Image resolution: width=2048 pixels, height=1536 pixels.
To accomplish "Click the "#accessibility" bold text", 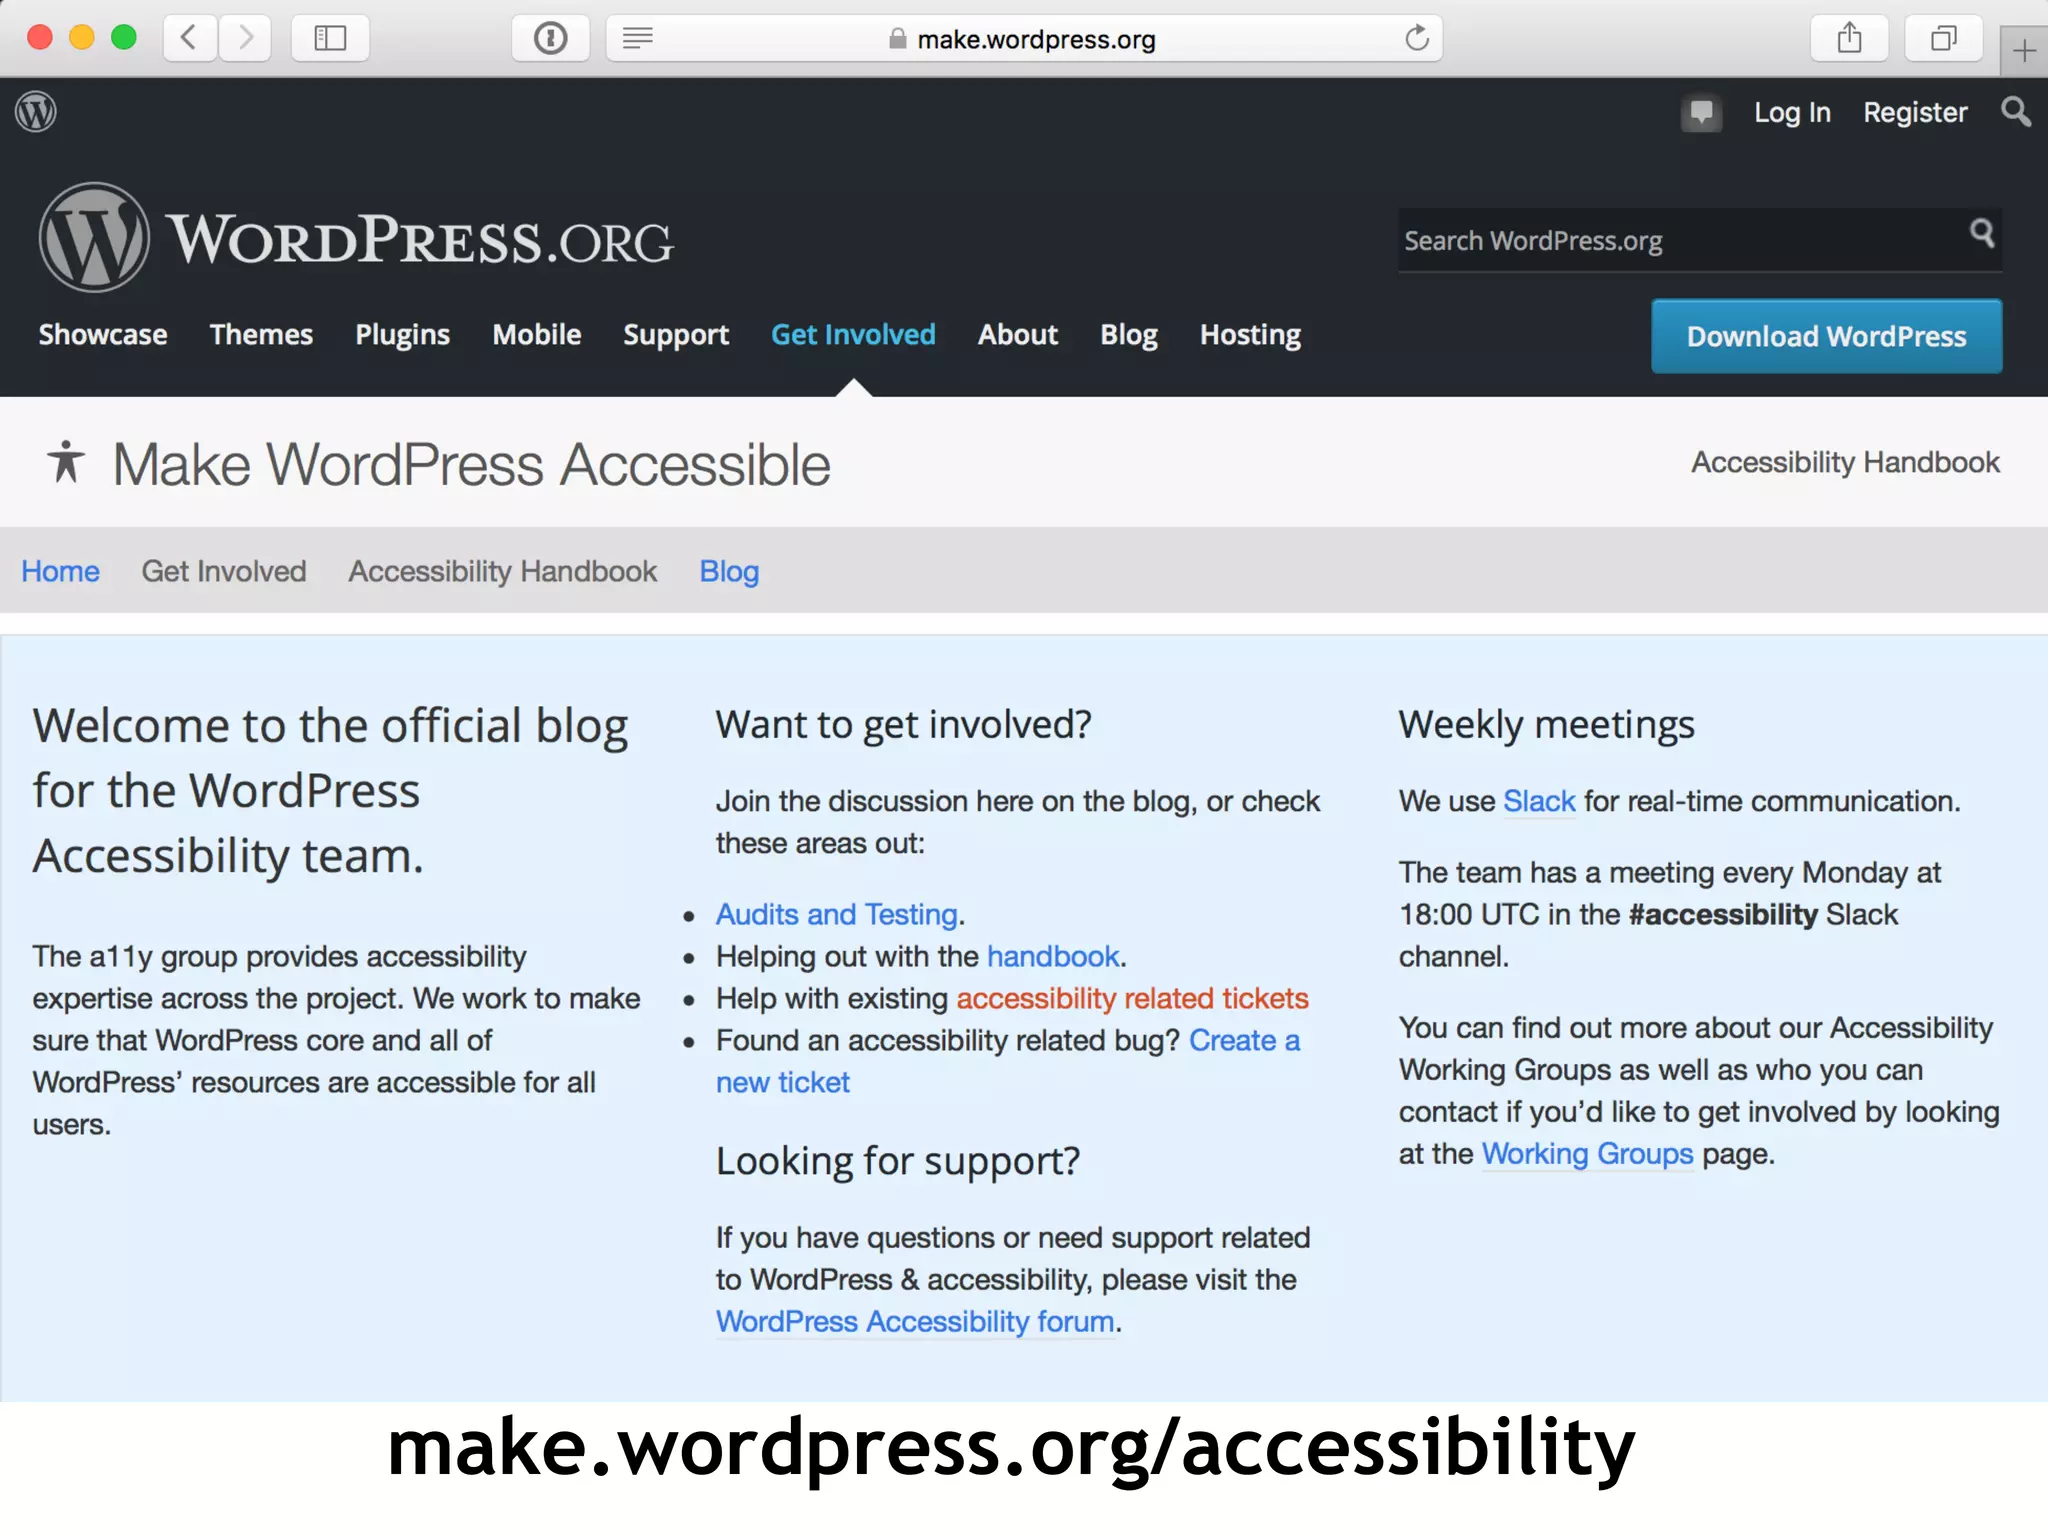I will (x=1722, y=914).
